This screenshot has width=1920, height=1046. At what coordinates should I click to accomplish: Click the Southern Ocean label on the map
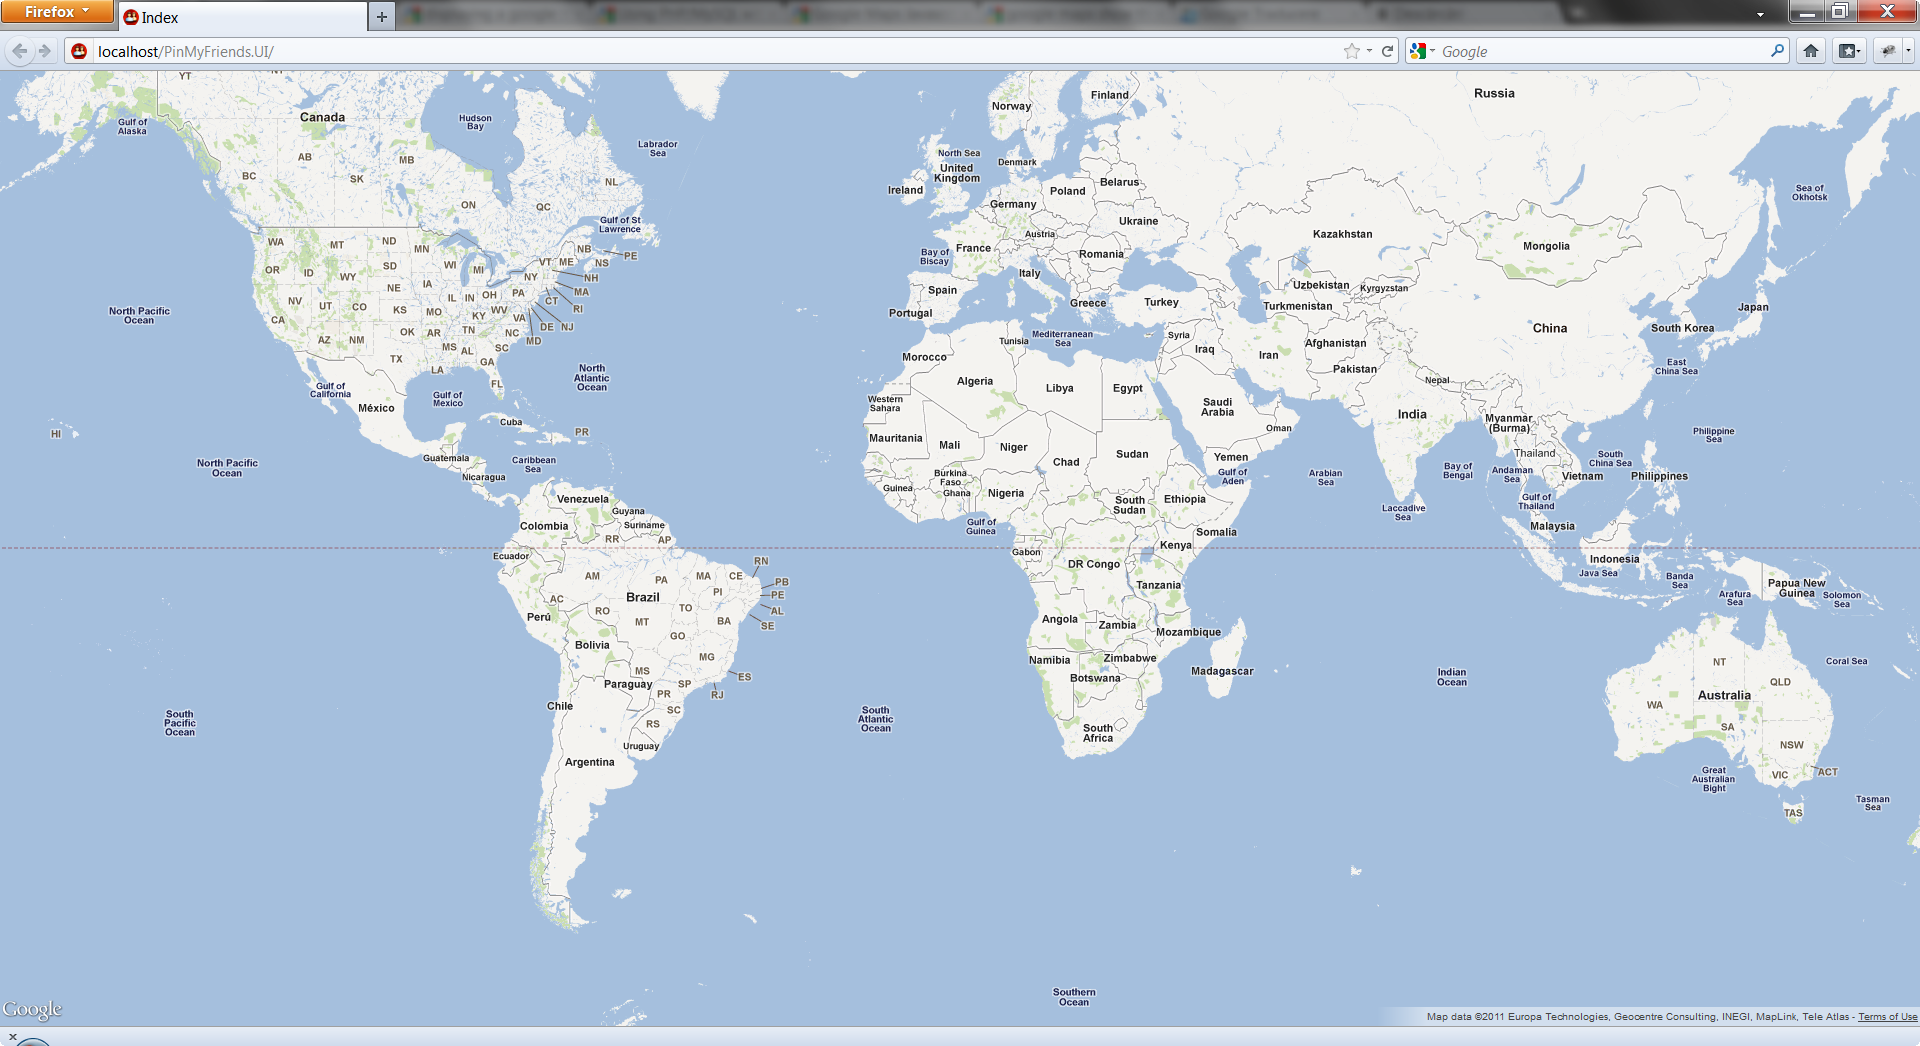(x=1073, y=997)
